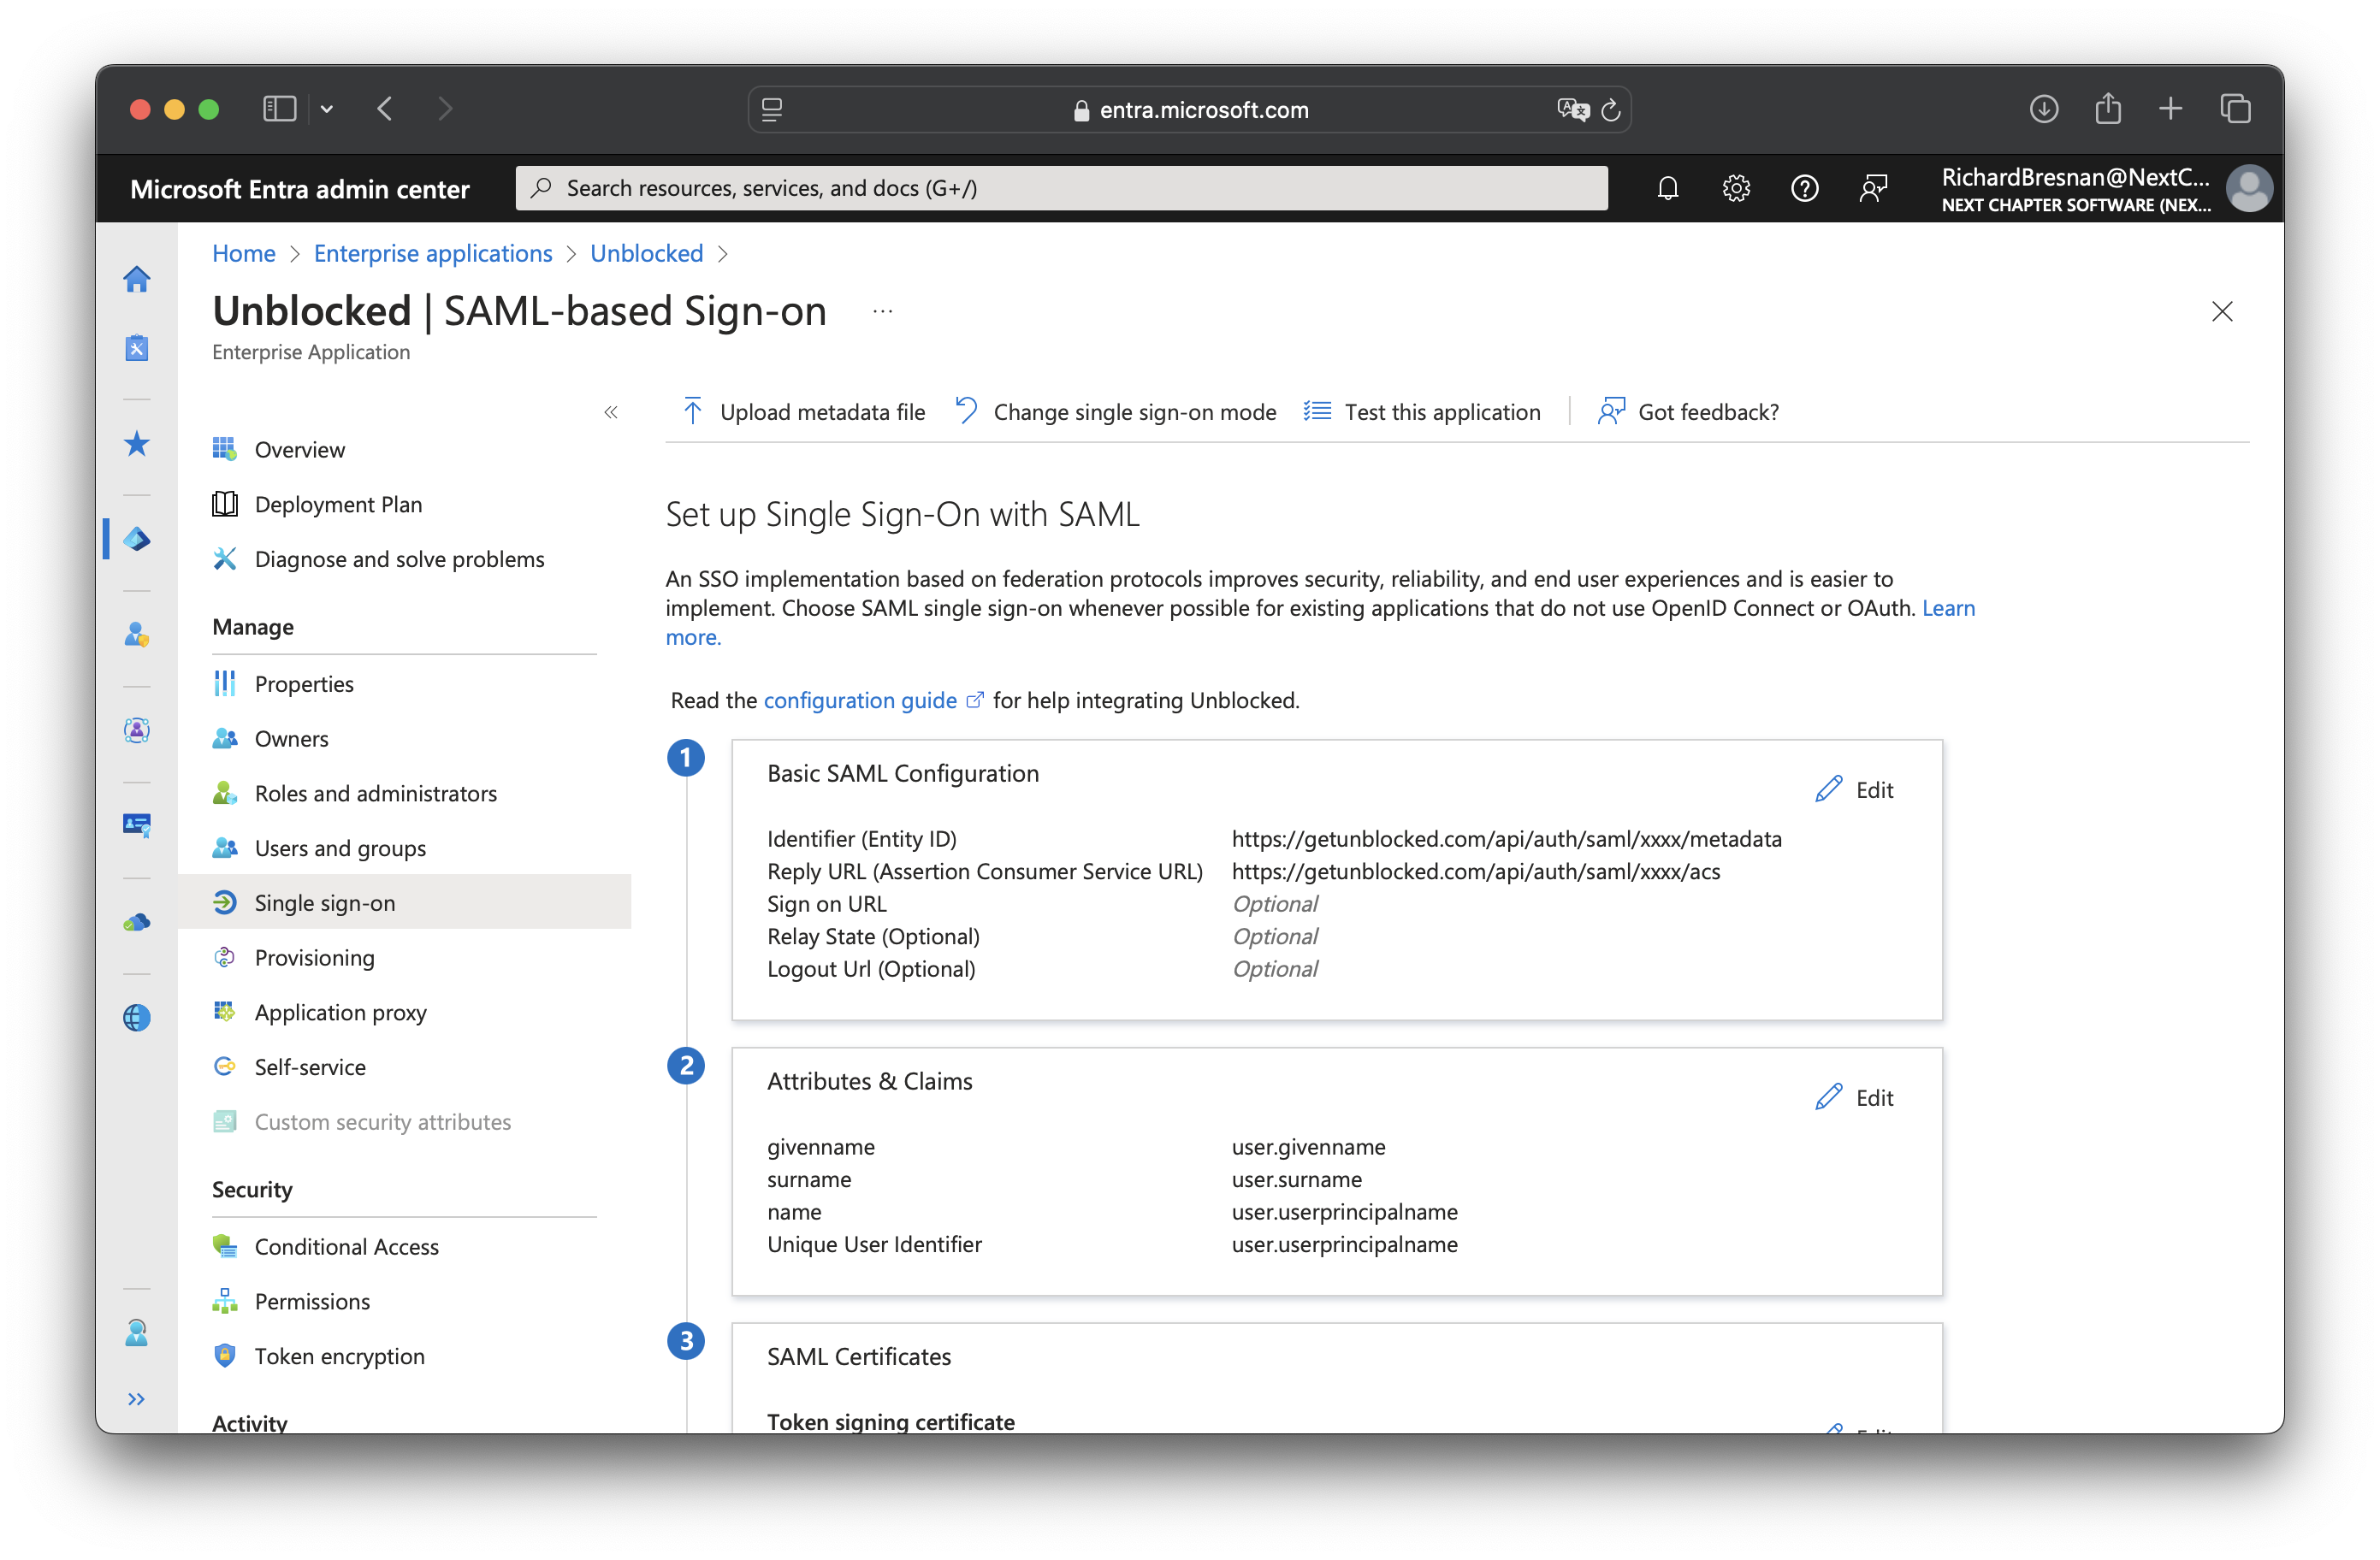Click the user-with-badge icon in left rail
Image resolution: width=2380 pixels, height=1560 pixels.
pos(137,635)
